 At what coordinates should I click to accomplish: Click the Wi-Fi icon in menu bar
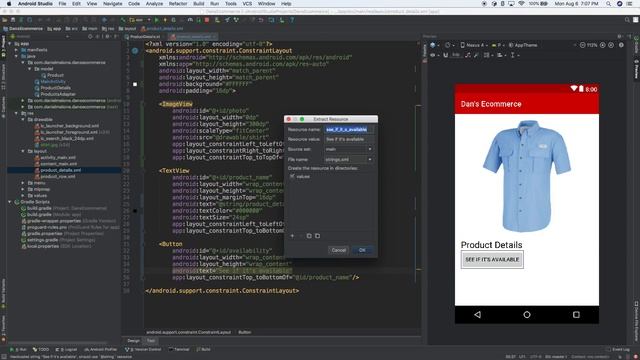521,4
